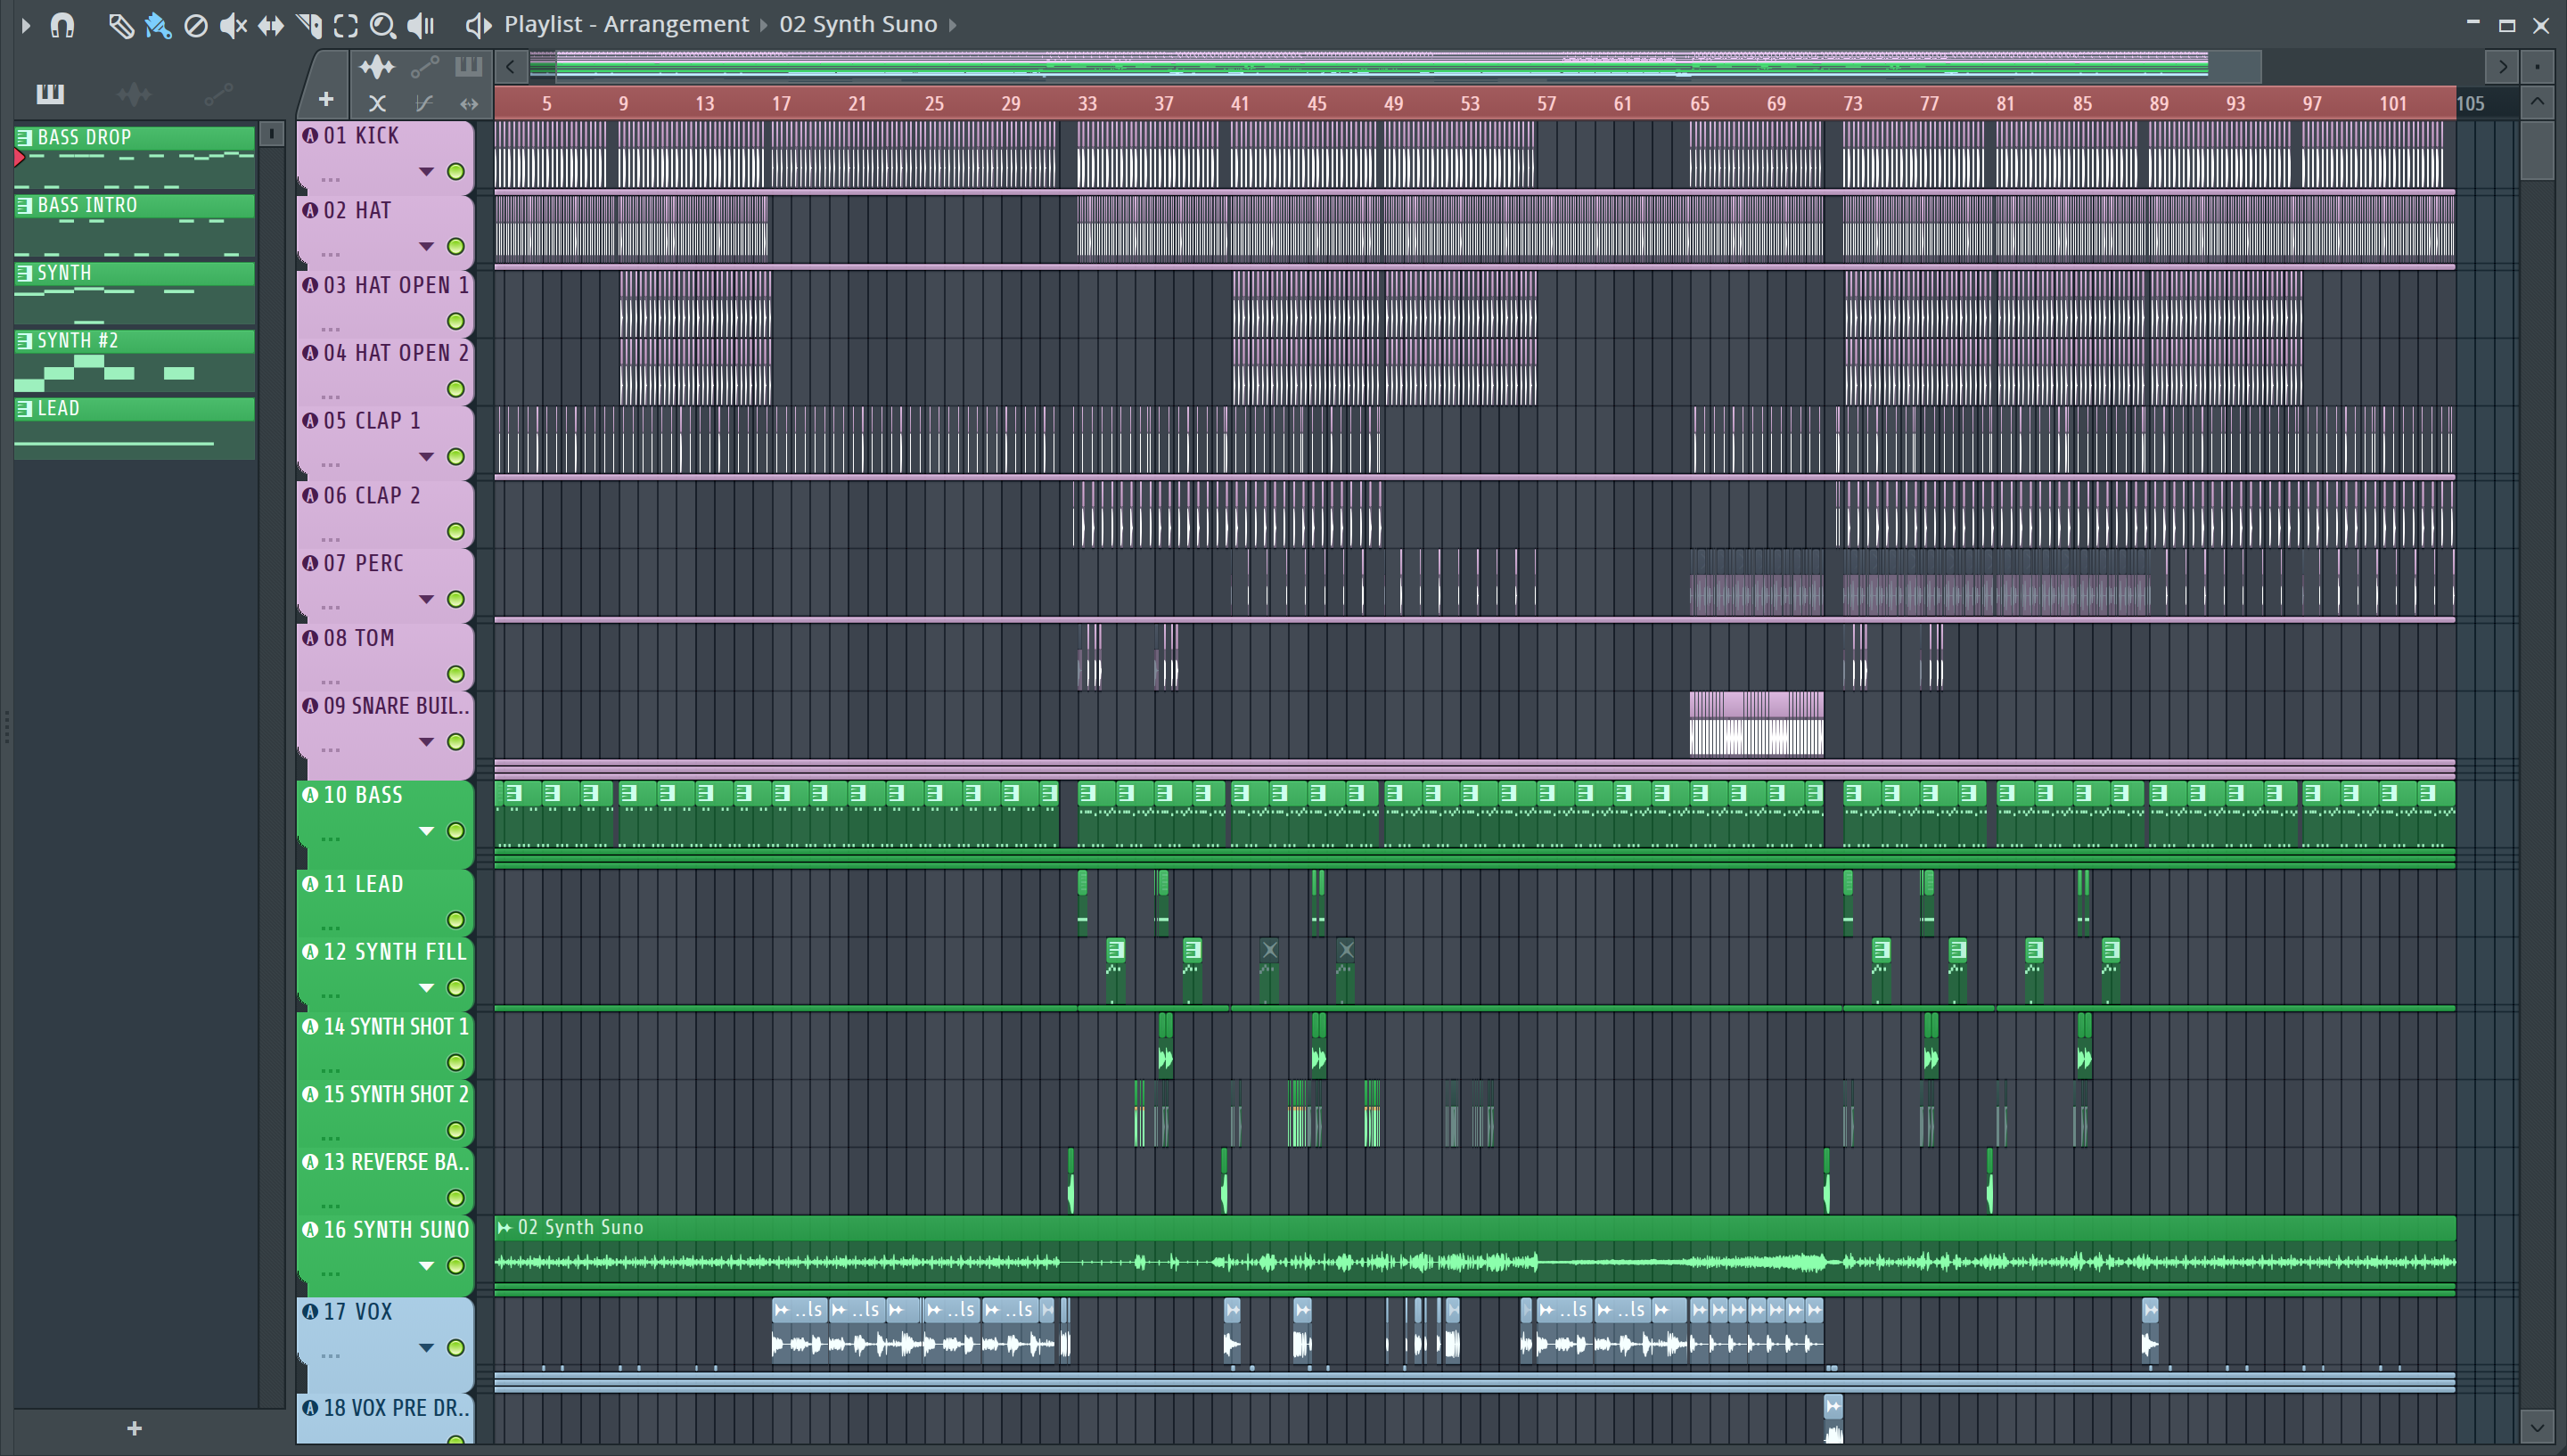Show automation clips in the picker panel

pos(219,94)
